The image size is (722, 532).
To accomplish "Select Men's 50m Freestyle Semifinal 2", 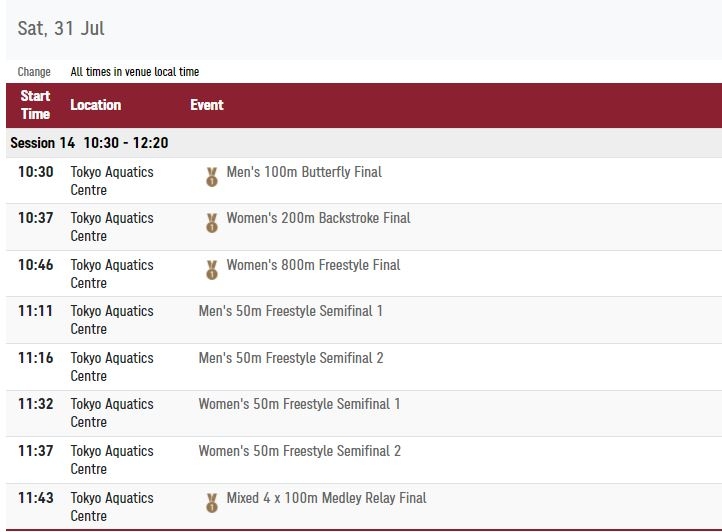I will click(291, 358).
